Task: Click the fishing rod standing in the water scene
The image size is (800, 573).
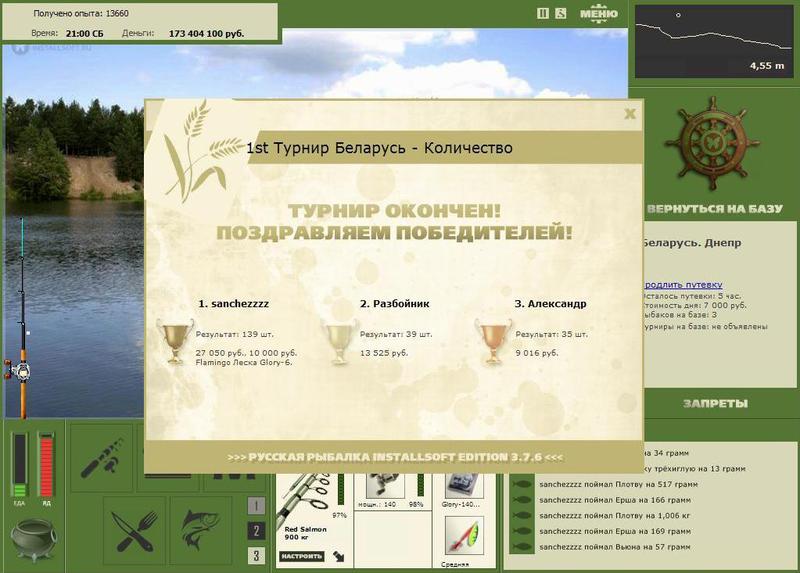Action: coord(21,319)
